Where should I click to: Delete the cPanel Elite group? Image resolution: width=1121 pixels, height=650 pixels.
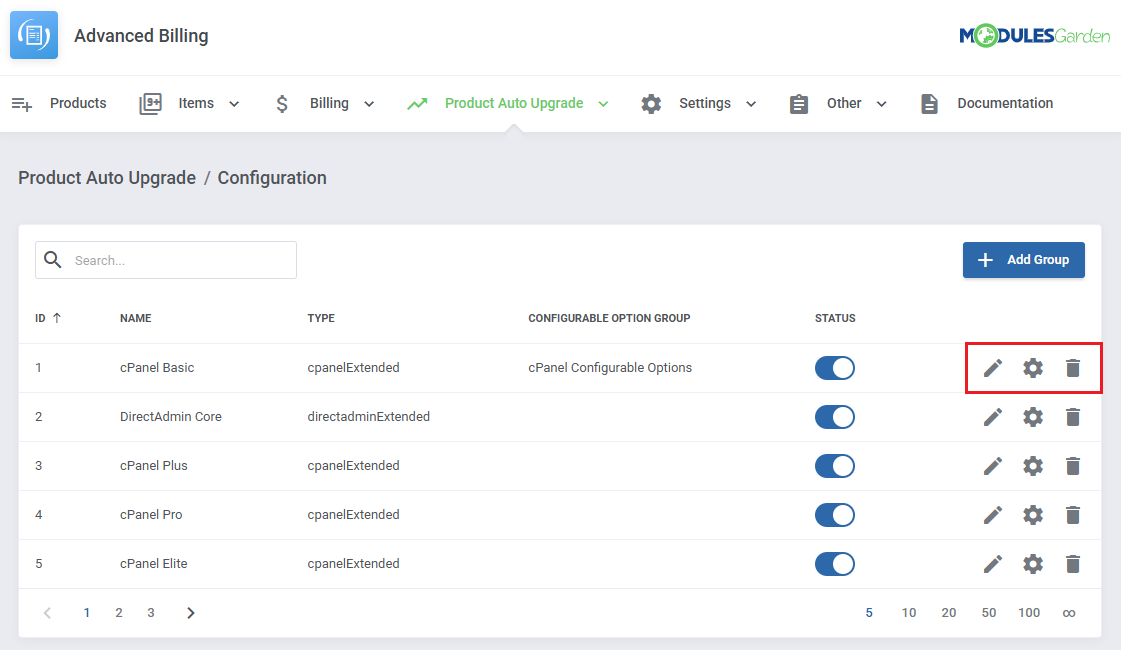pyautogui.click(x=1072, y=564)
